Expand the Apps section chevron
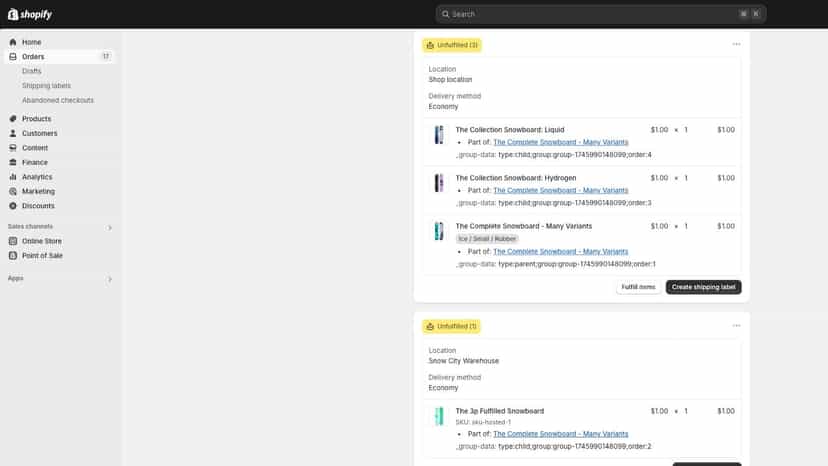 109,279
